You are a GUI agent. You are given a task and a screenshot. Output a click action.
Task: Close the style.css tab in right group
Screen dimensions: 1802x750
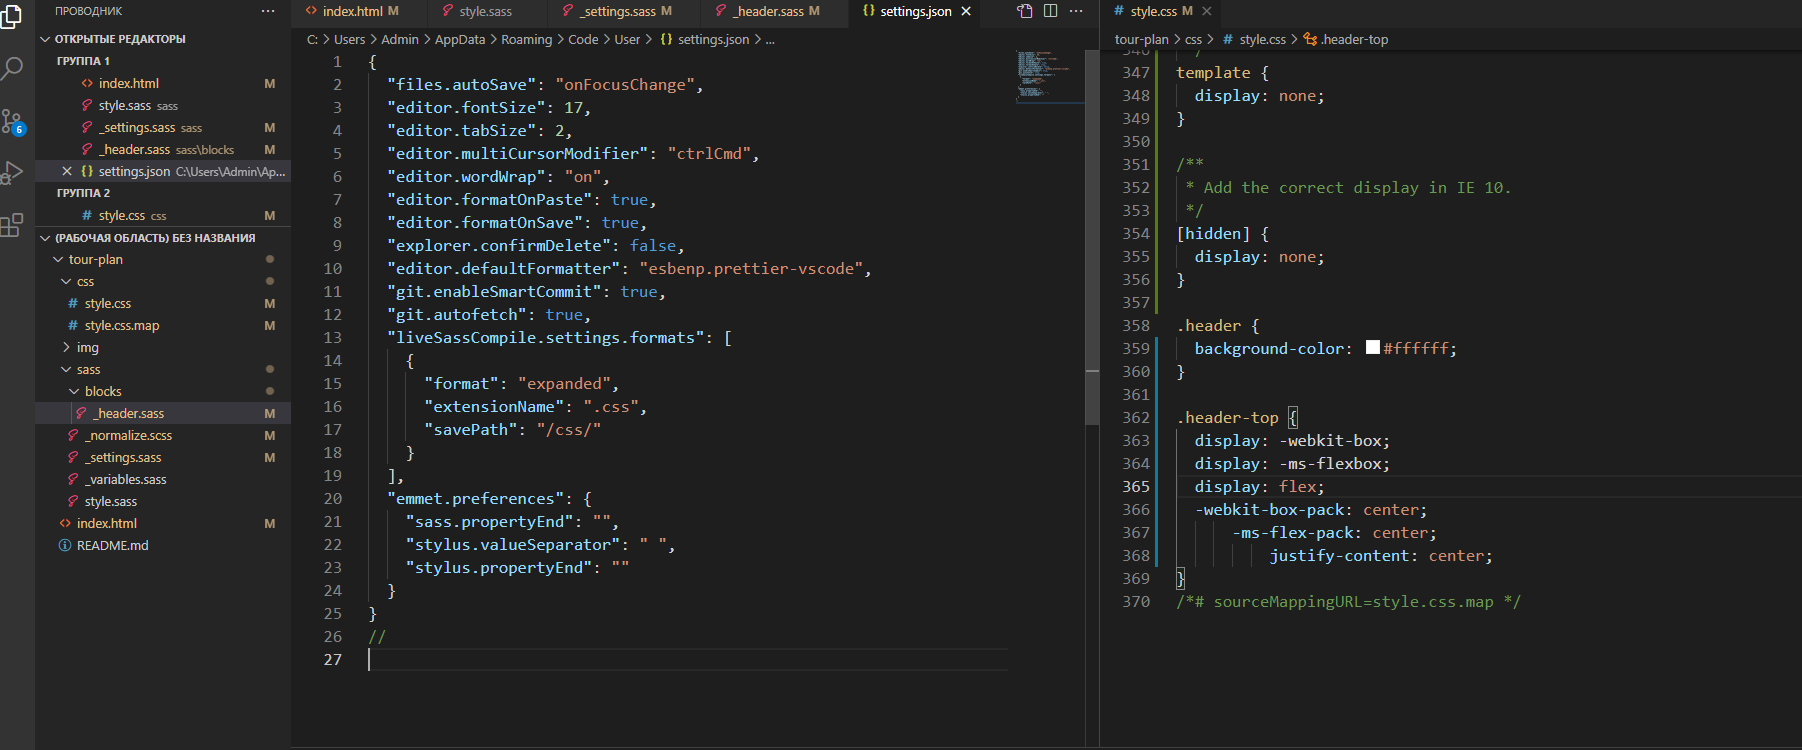1207,11
